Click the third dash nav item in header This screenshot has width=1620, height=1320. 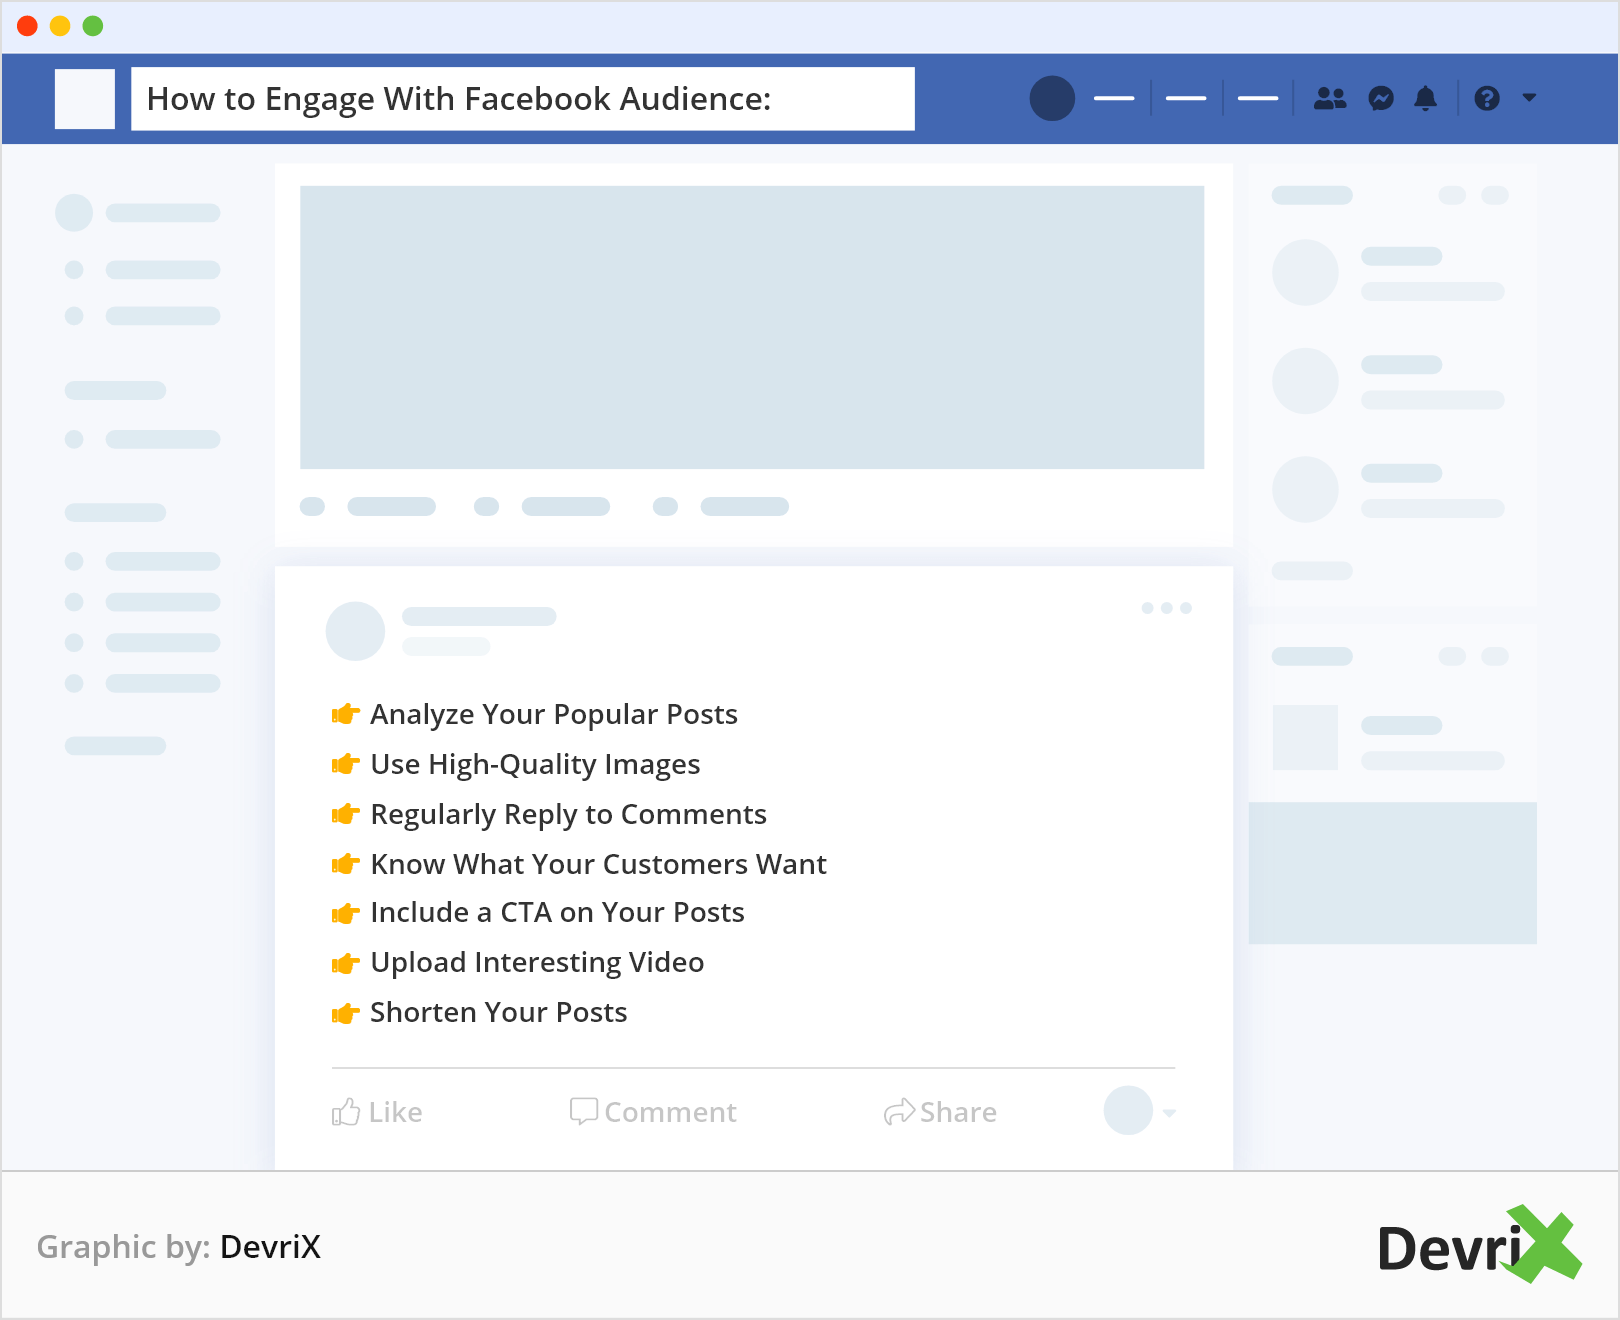[1258, 98]
